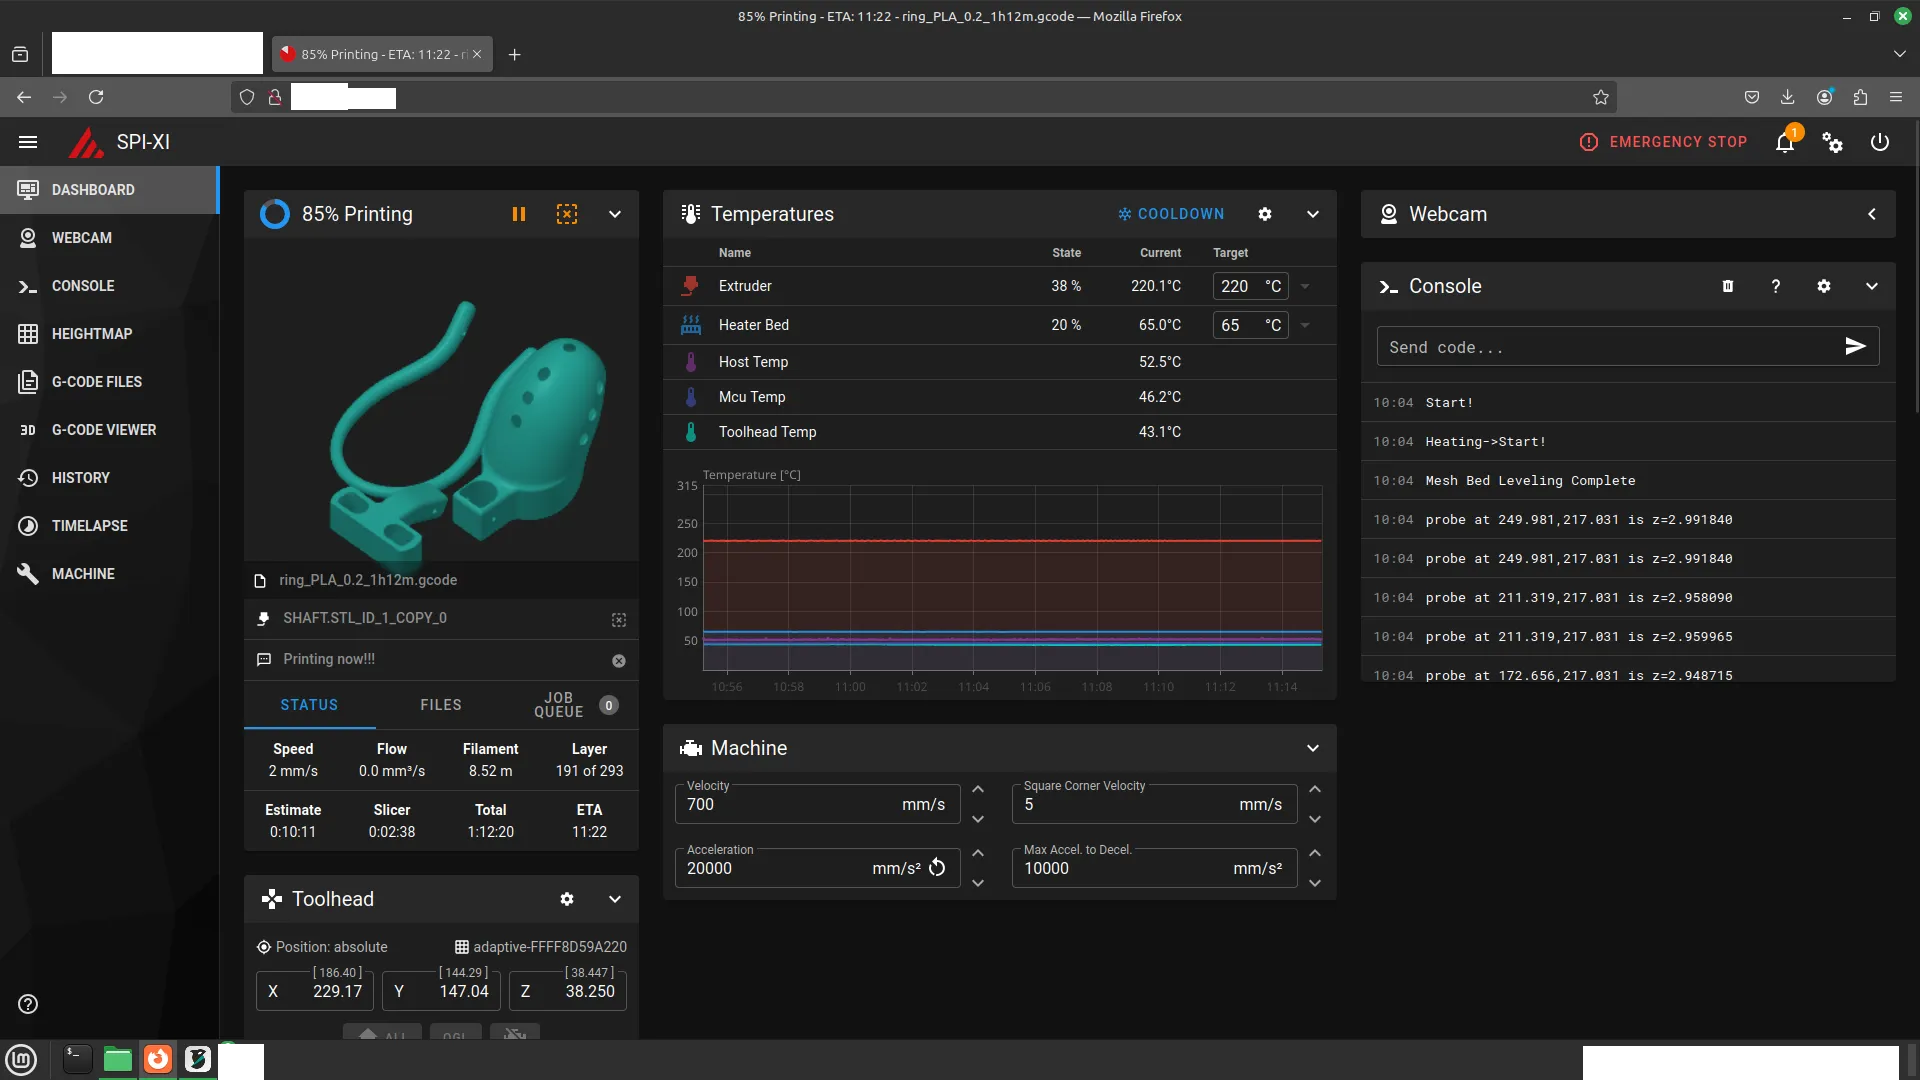The height and width of the screenshot is (1080, 1920).
Task: Open Heightmap from the sidebar
Action: click(92, 334)
